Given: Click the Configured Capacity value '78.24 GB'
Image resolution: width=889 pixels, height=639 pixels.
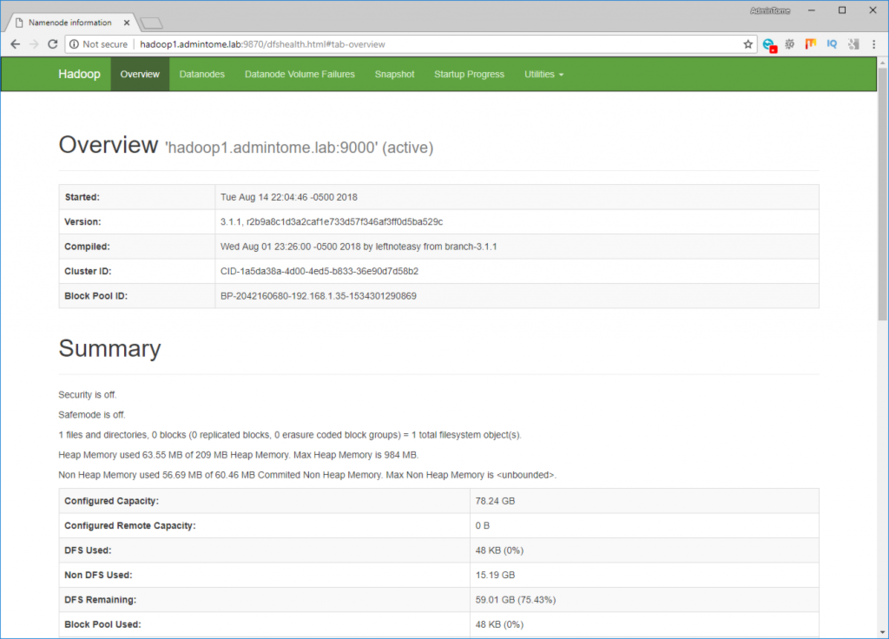Looking at the screenshot, I should pos(495,501).
